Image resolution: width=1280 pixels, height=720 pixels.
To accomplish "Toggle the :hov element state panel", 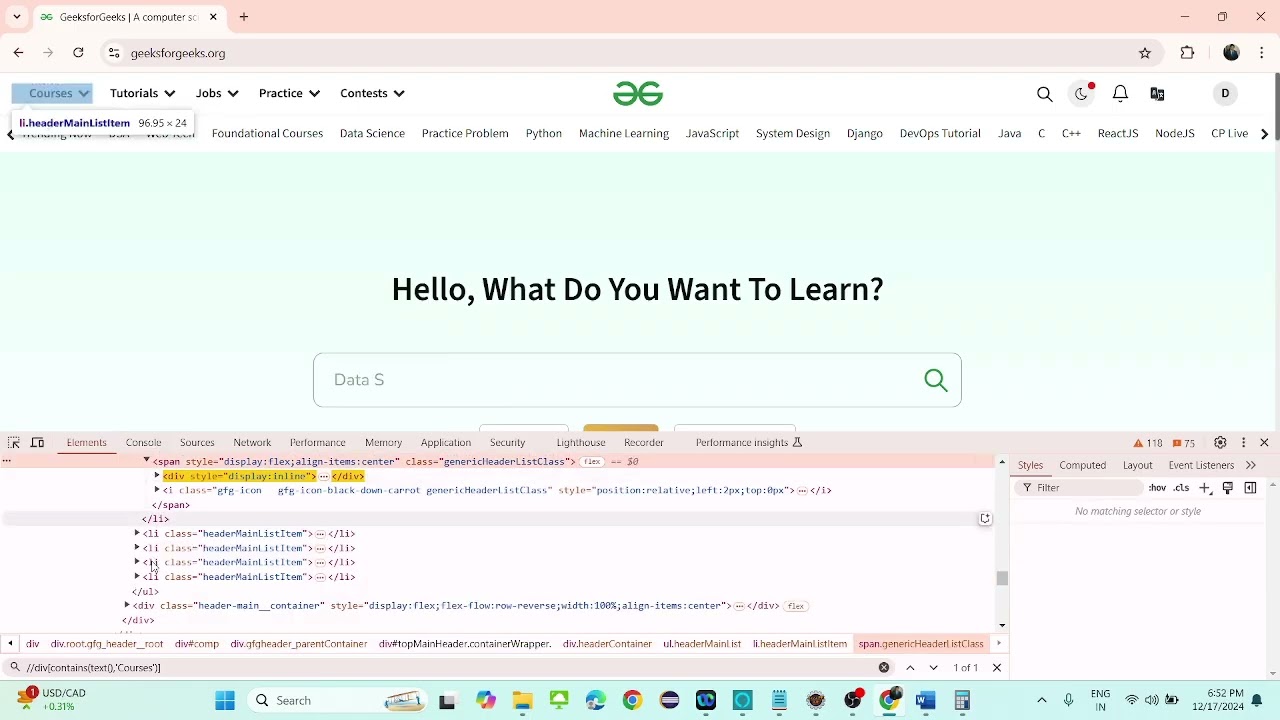I will click(1157, 488).
